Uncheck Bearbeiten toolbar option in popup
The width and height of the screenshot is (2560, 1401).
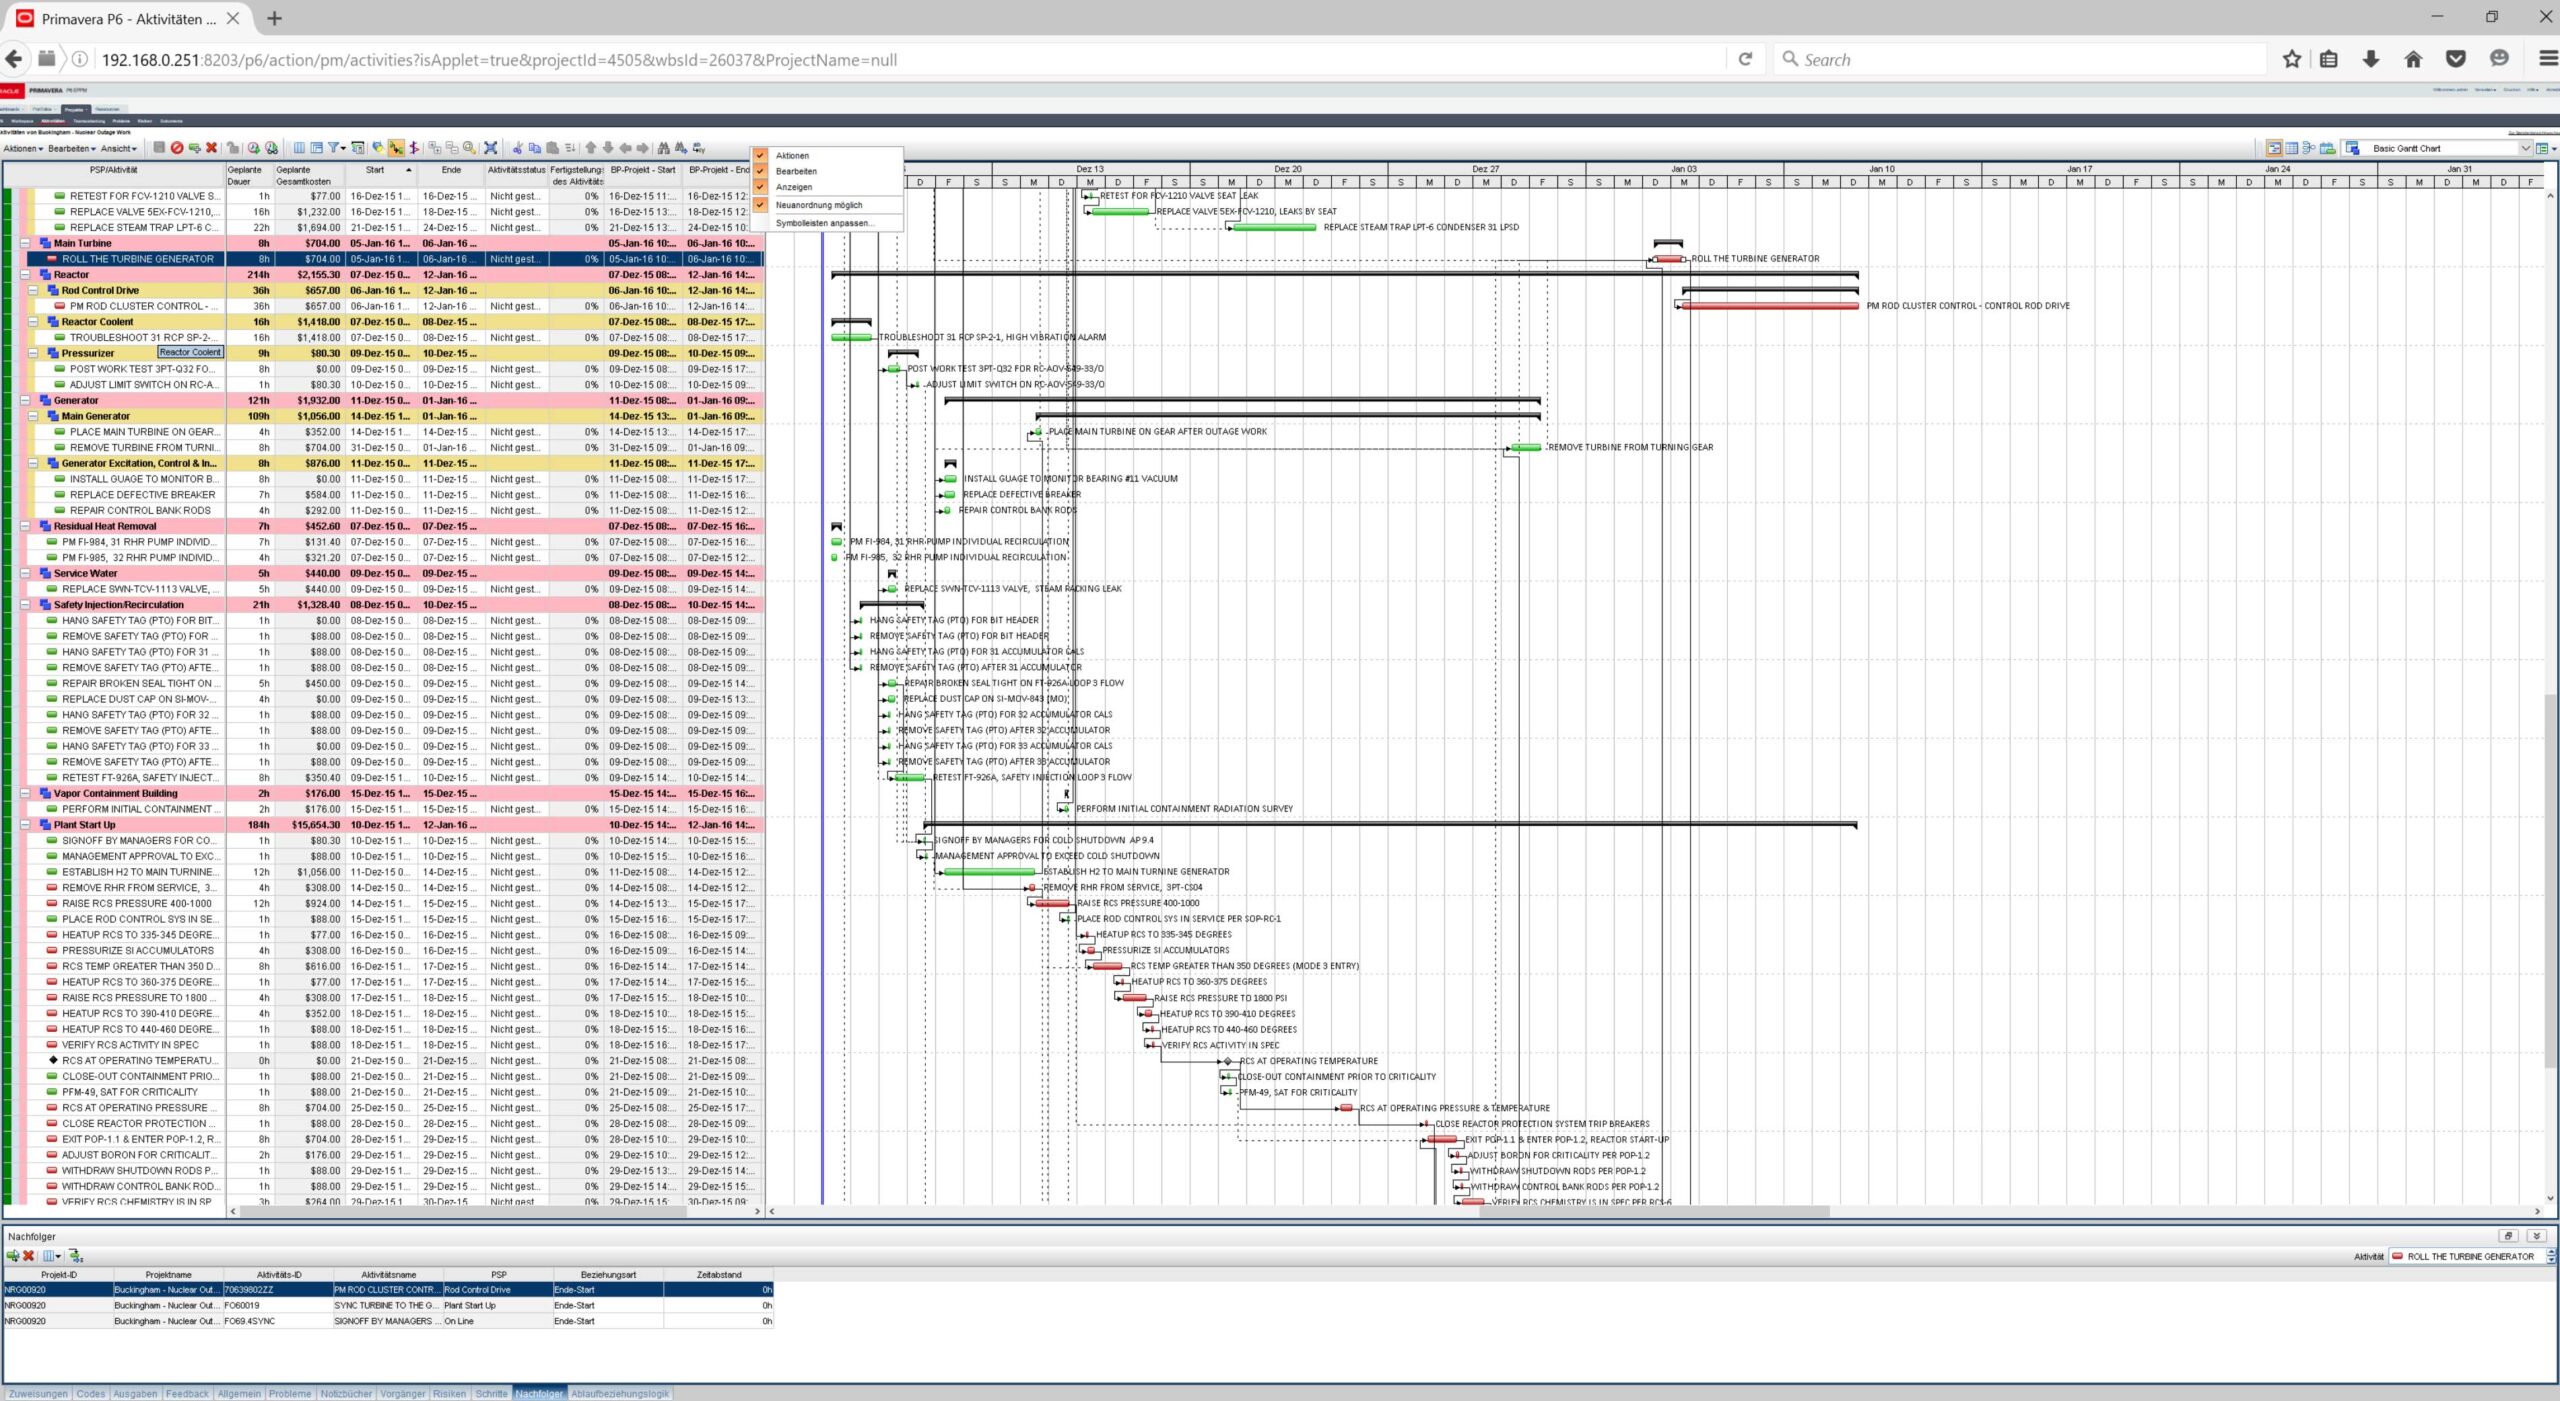click(x=761, y=171)
